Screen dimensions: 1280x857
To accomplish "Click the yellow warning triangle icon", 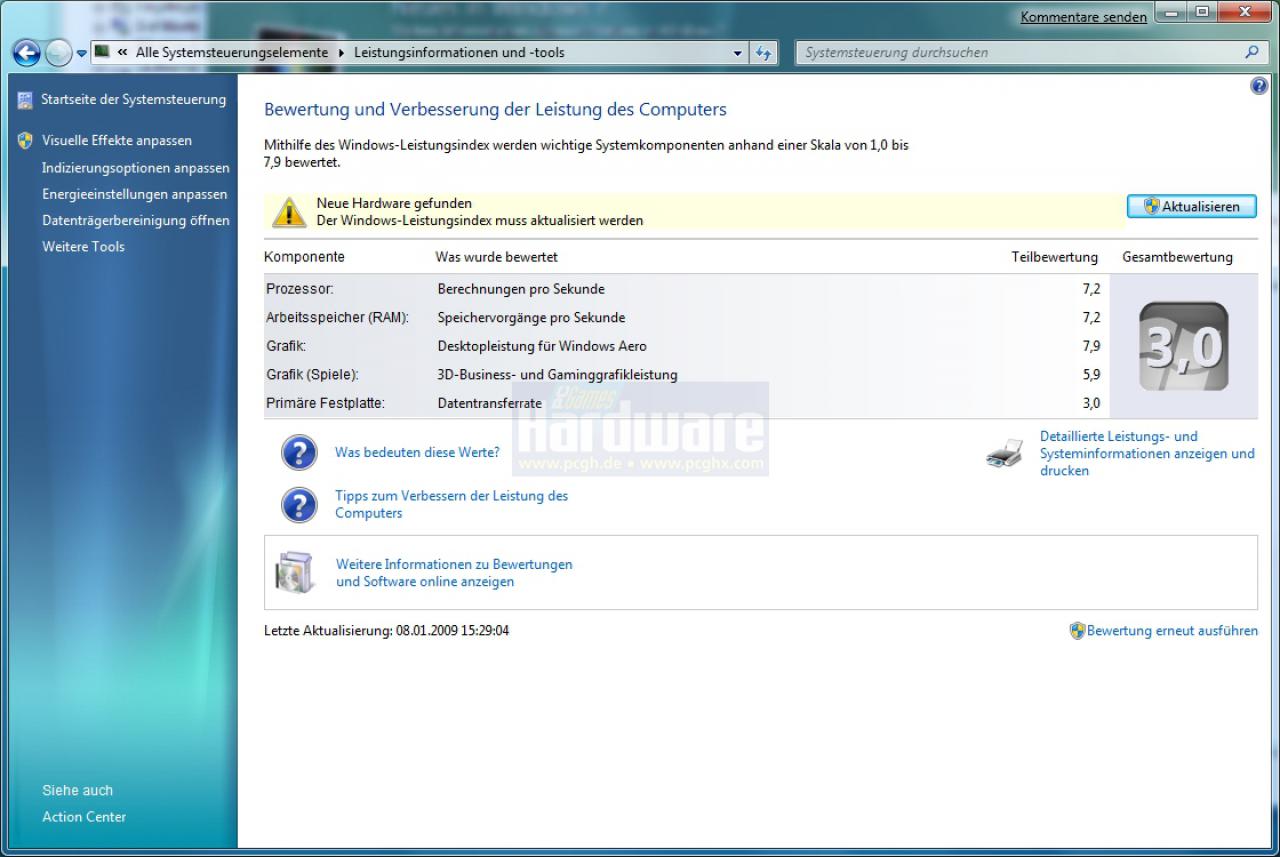I will tap(289, 211).
